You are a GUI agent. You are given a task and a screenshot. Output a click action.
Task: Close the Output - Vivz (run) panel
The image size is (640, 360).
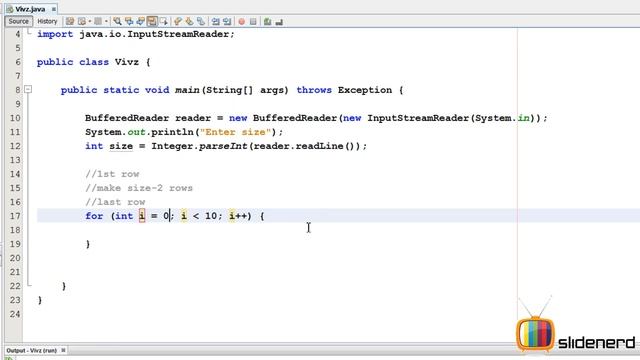click(63, 350)
